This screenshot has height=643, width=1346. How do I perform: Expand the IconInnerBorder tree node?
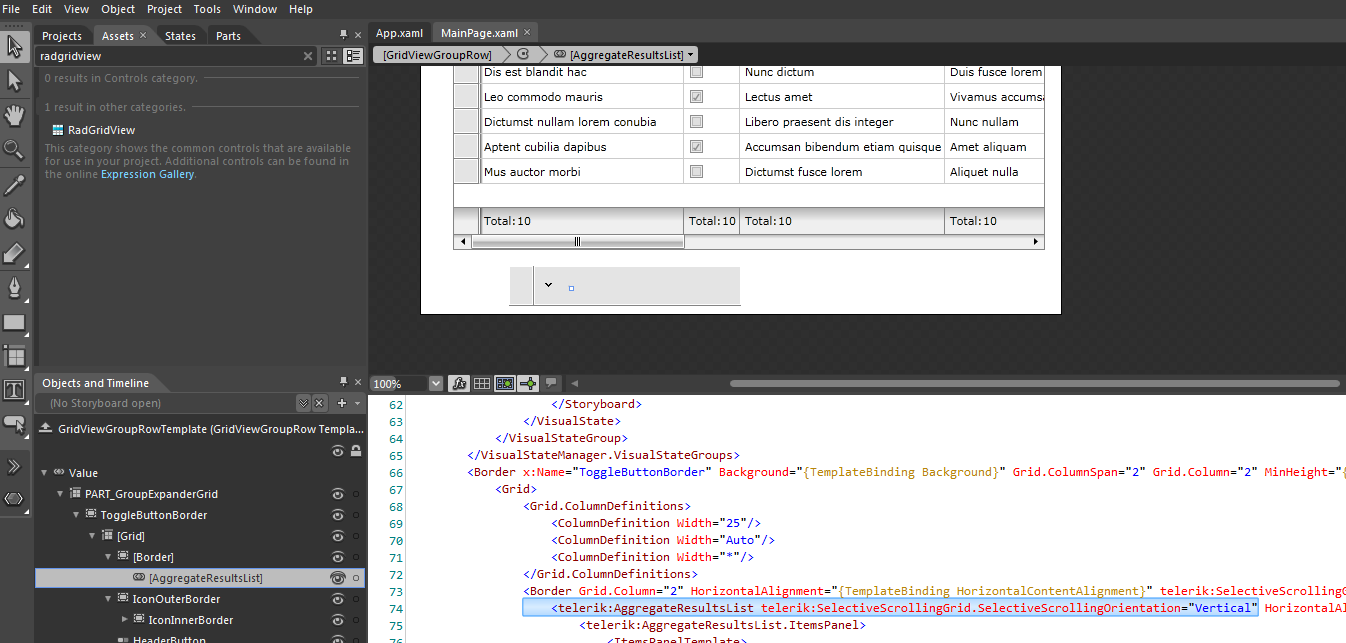(125, 620)
